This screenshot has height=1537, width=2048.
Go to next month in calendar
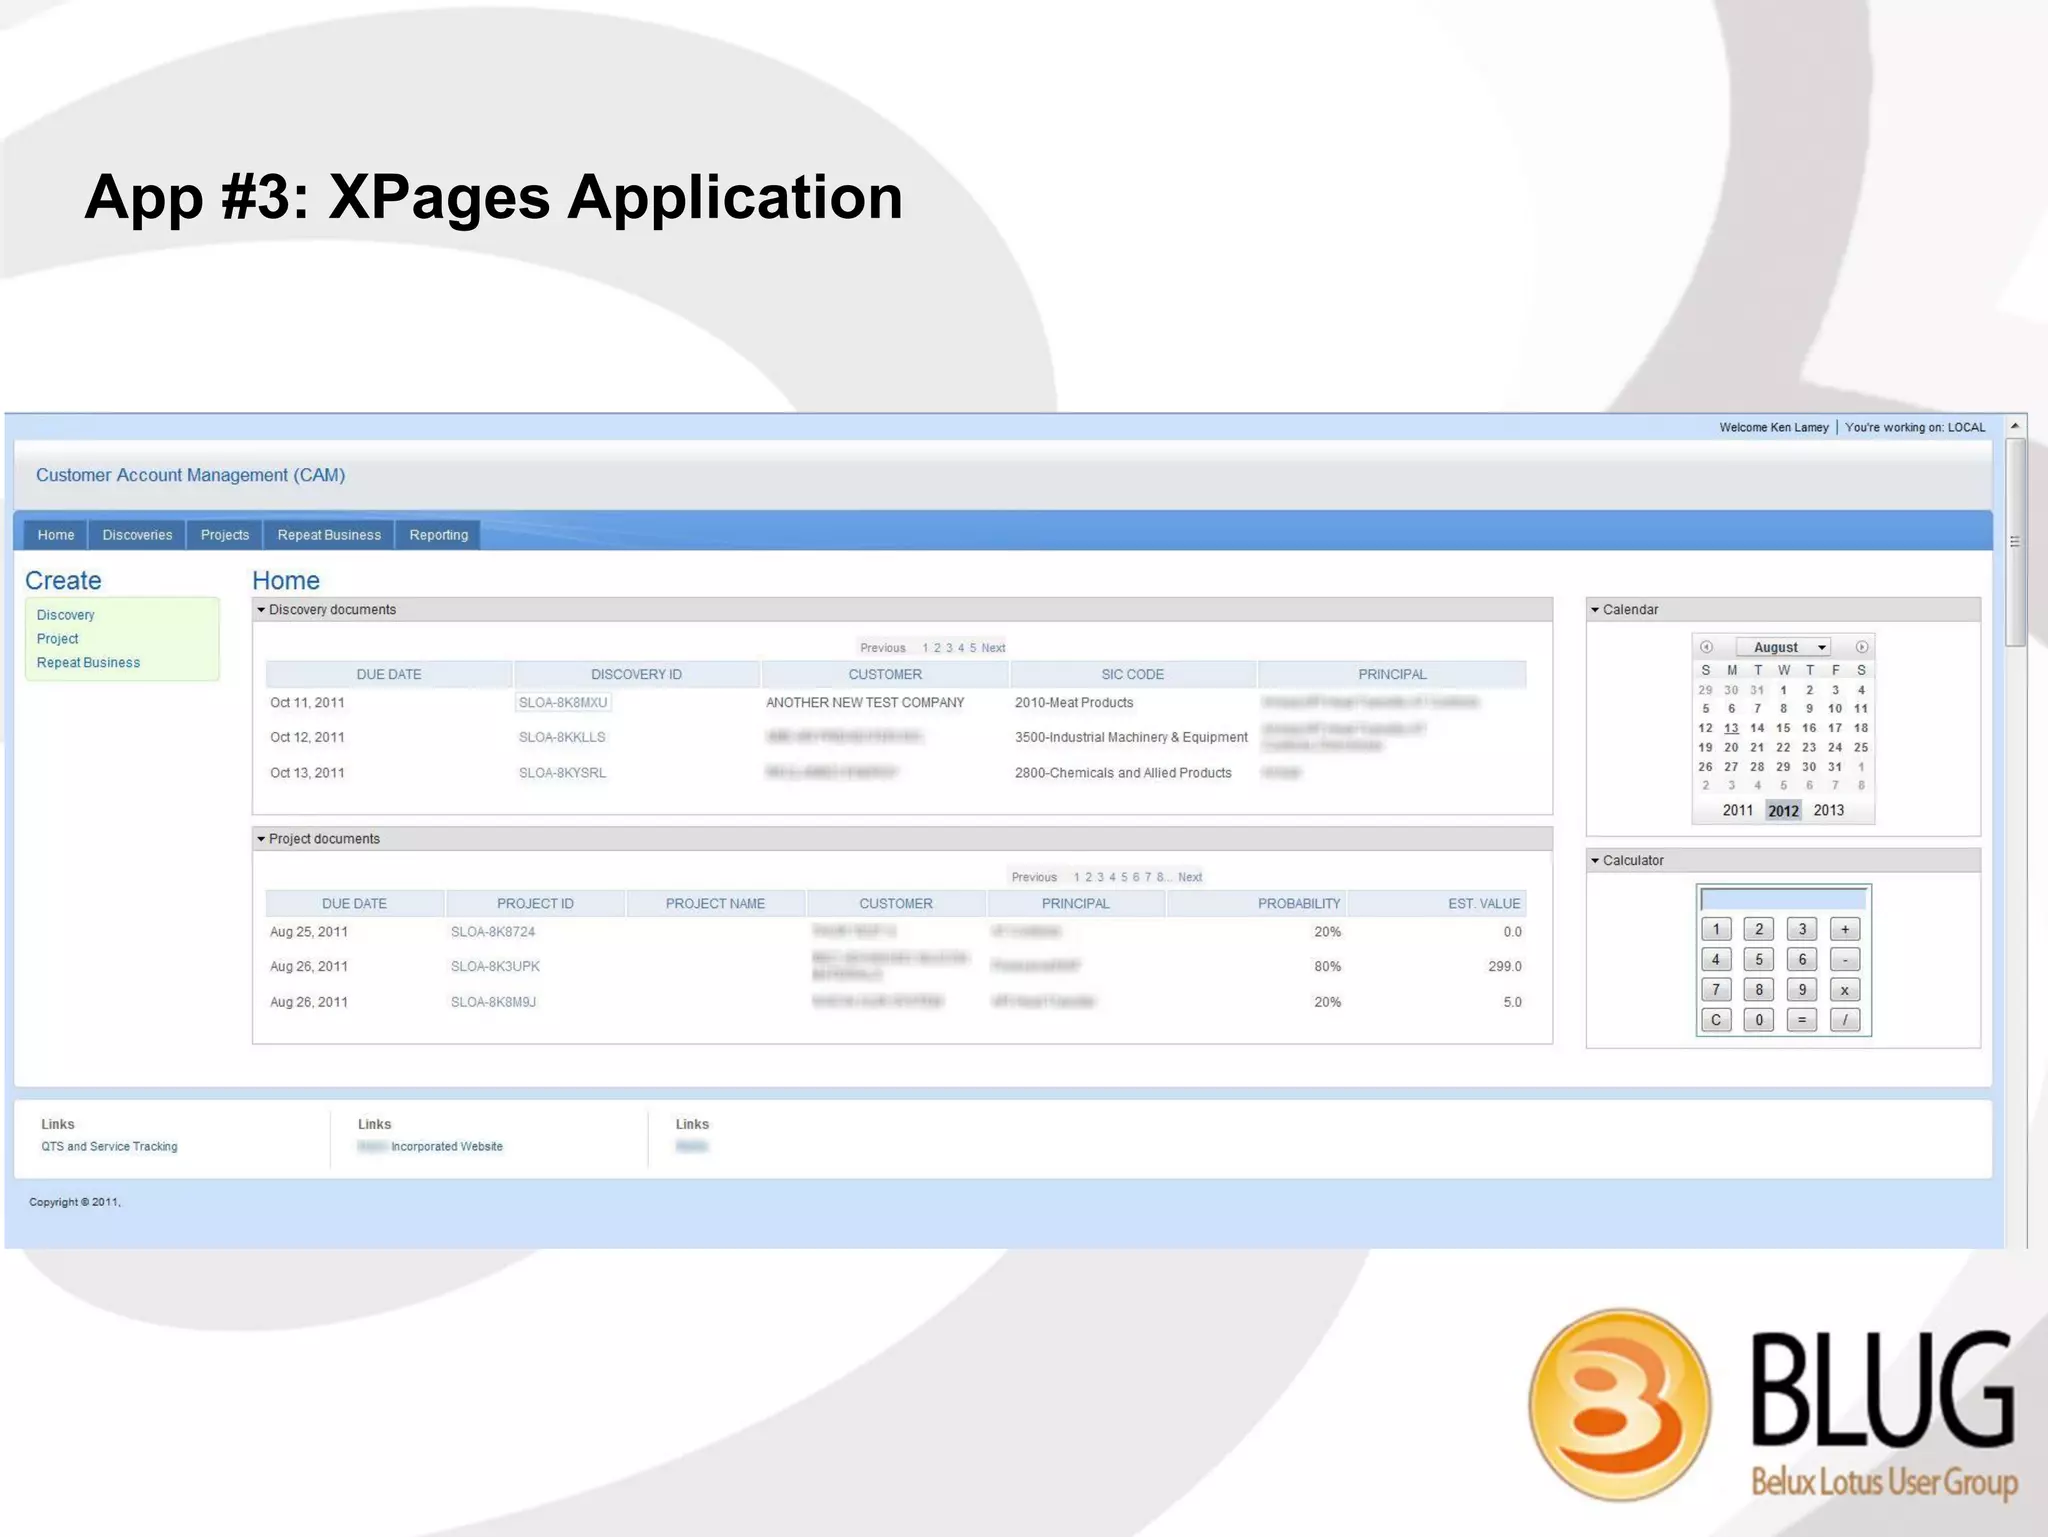pyautogui.click(x=1861, y=647)
